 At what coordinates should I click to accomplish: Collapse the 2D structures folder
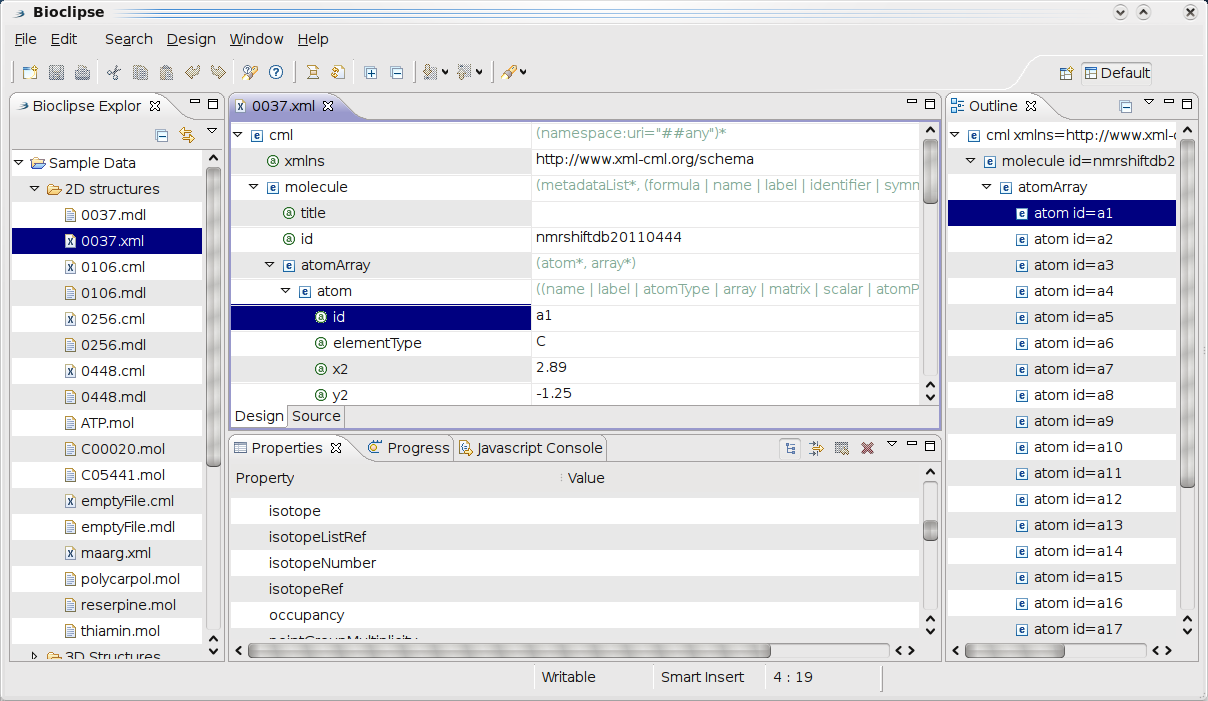coord(35,189)
